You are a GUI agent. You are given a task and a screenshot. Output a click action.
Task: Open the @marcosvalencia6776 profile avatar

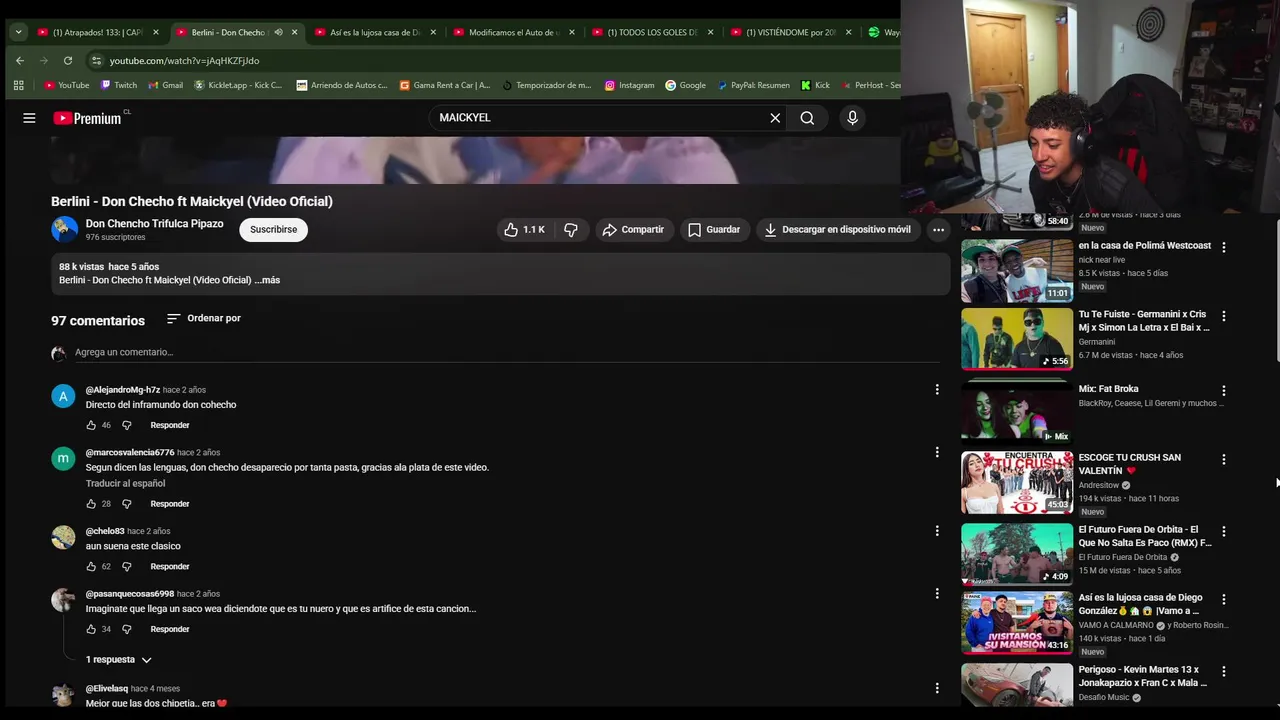tap(63, 459)
